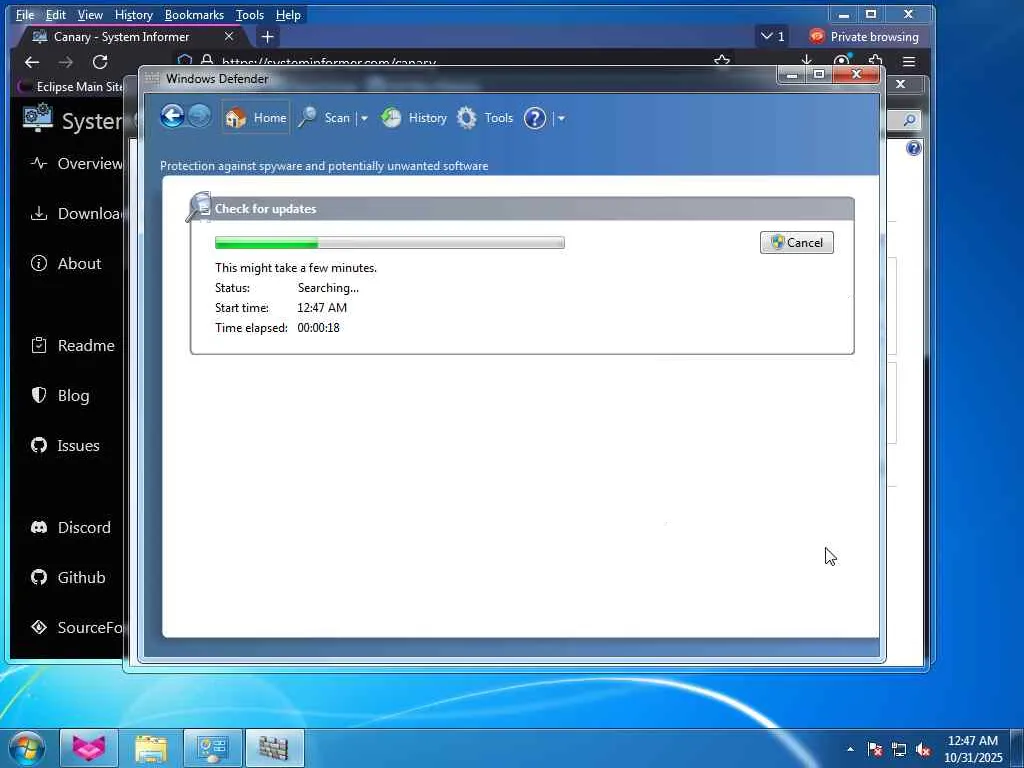Click the Private browsing indicator
The width and height of the screenshot is (1024, 768).
(x=863, y=37)
